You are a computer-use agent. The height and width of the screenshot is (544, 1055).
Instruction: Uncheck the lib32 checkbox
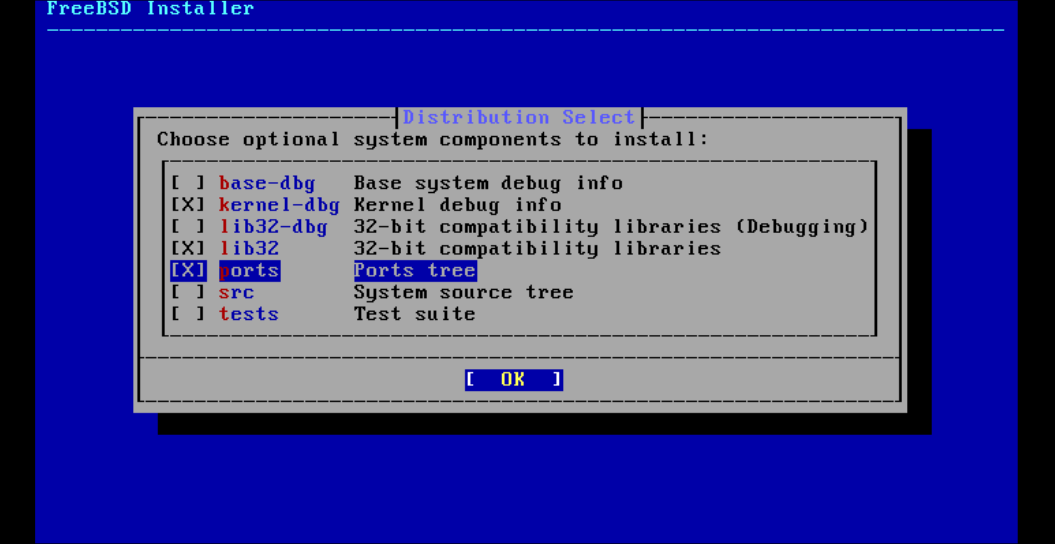pos(188,248)
